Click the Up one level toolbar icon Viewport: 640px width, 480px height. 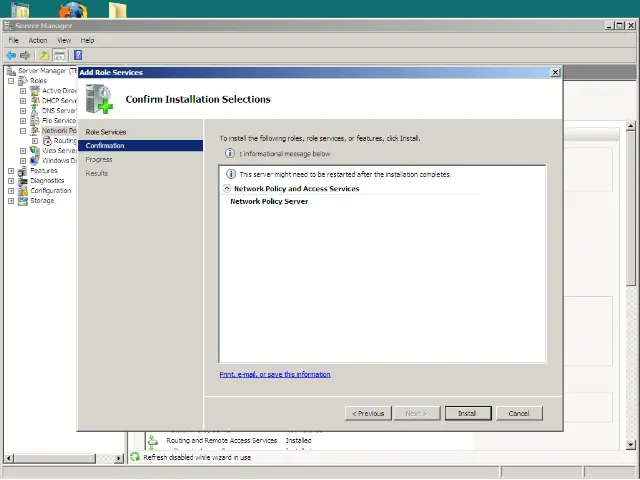point(44,55)
